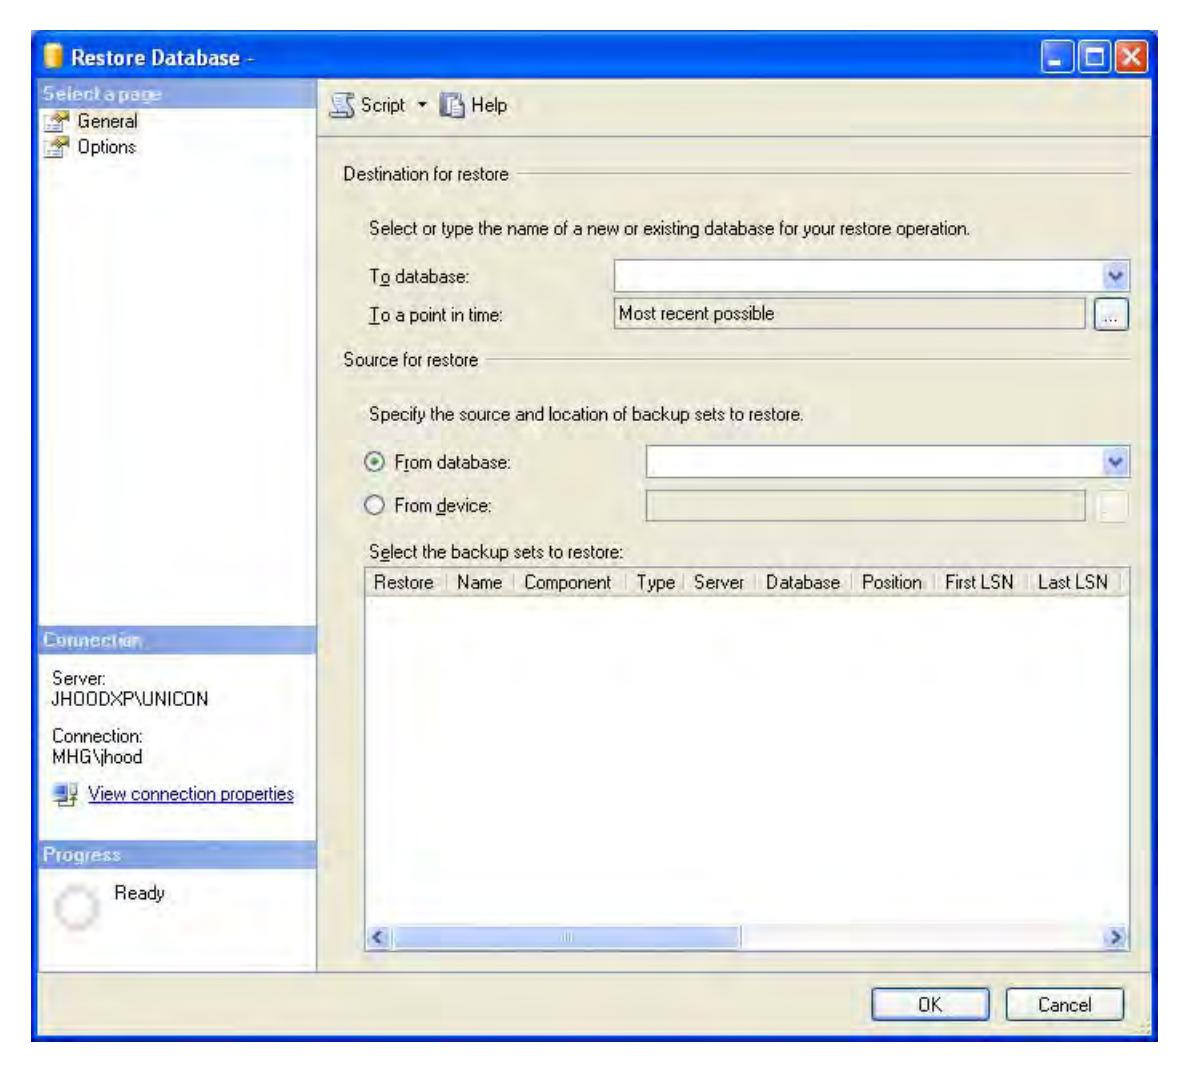The image size is (1184, 1067).
Task: Click the Database column header
Action: coord(803,583)
